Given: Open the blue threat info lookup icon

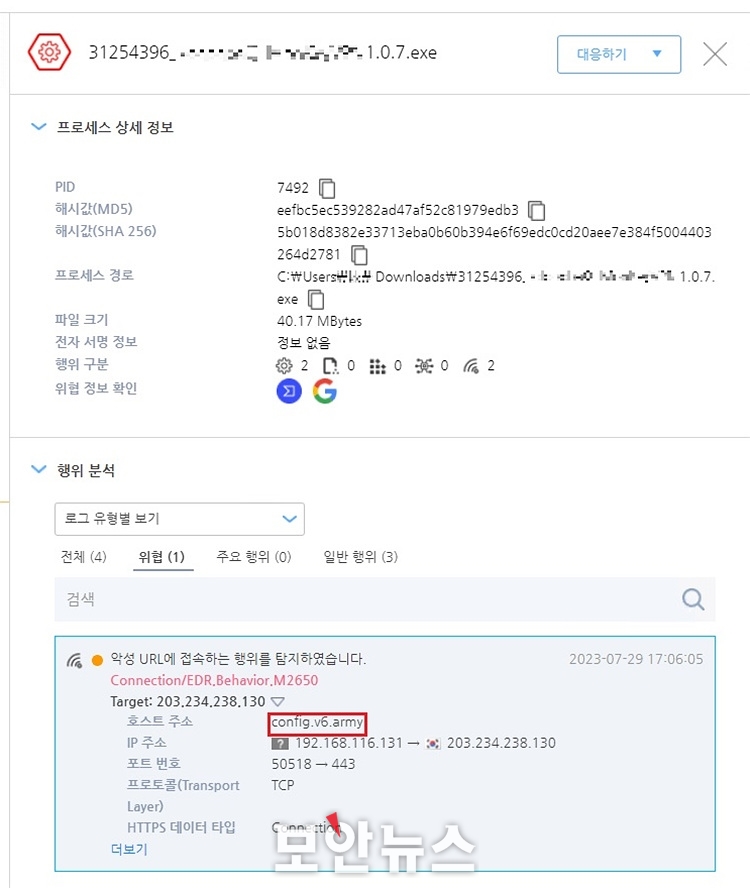Looking at the screenshot, I should [289, 391].
